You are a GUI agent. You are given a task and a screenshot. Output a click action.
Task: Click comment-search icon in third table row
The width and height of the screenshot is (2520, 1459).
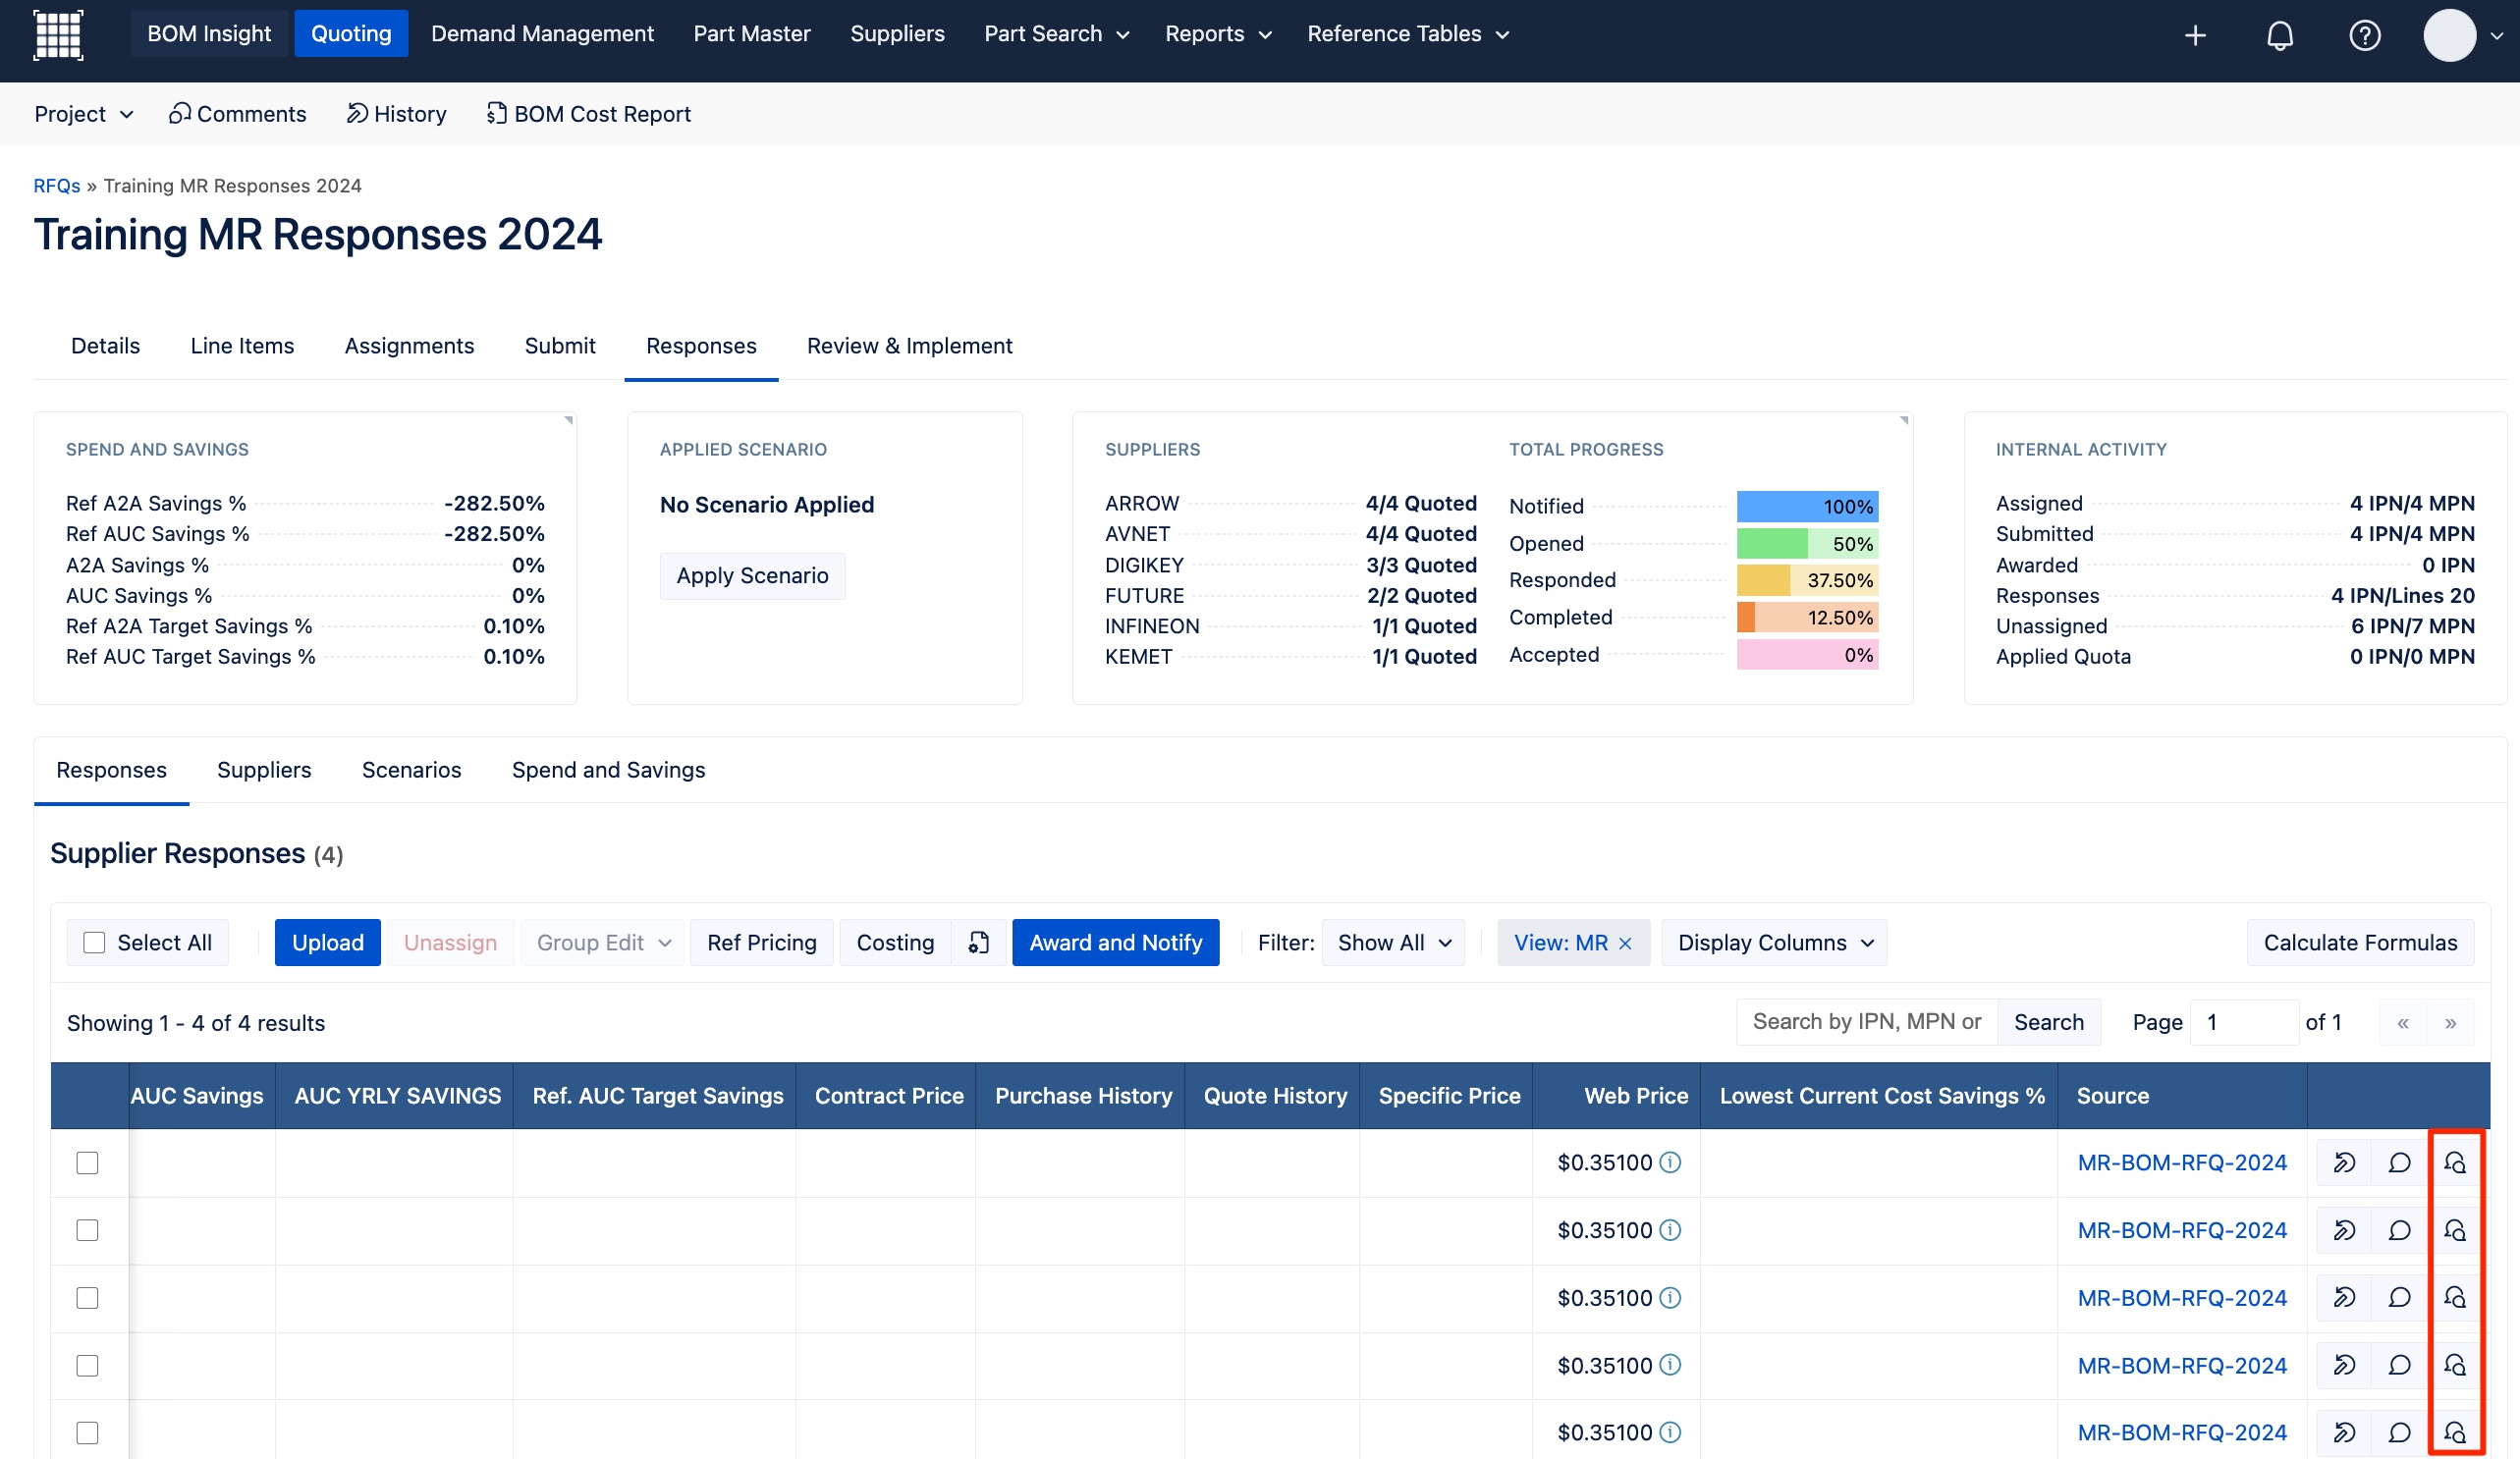2455,1298
